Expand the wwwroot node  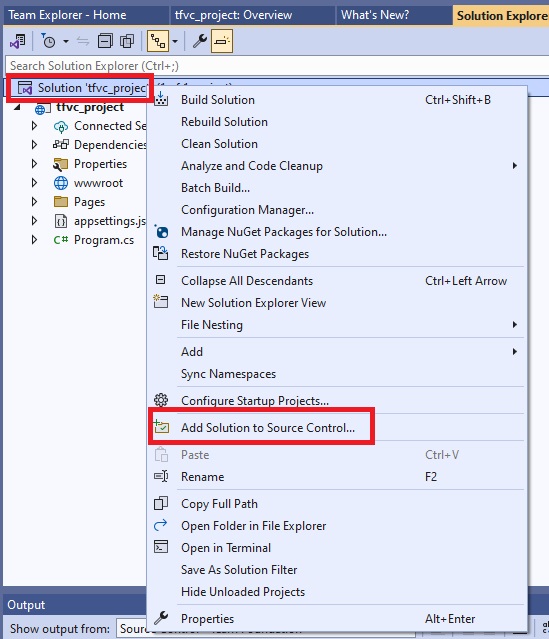coord(34,183)
